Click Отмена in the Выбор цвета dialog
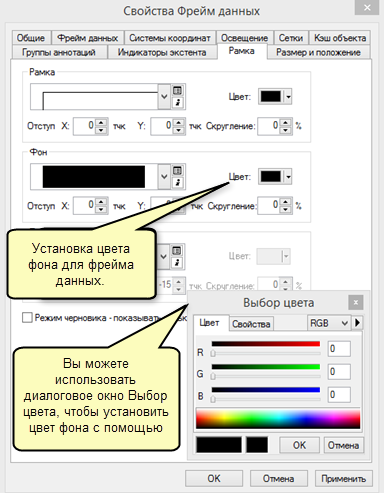Image resolution: width=384 pixels, height=493 pixels. (x=343, y=445)
